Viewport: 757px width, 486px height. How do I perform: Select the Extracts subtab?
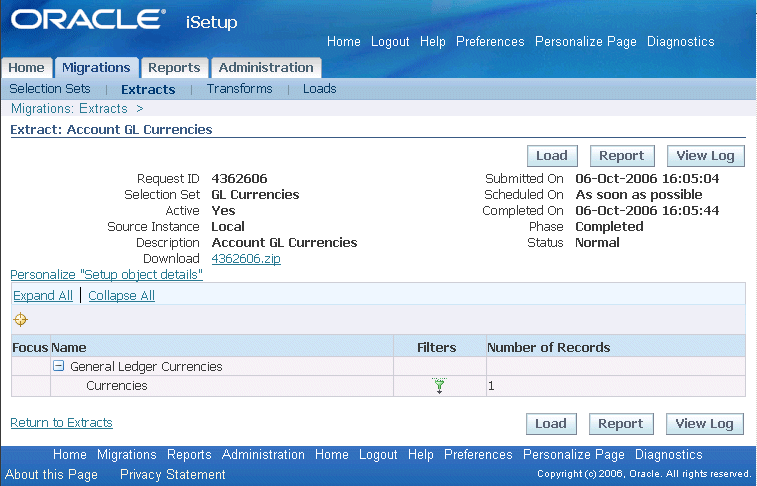coord(148,90)
